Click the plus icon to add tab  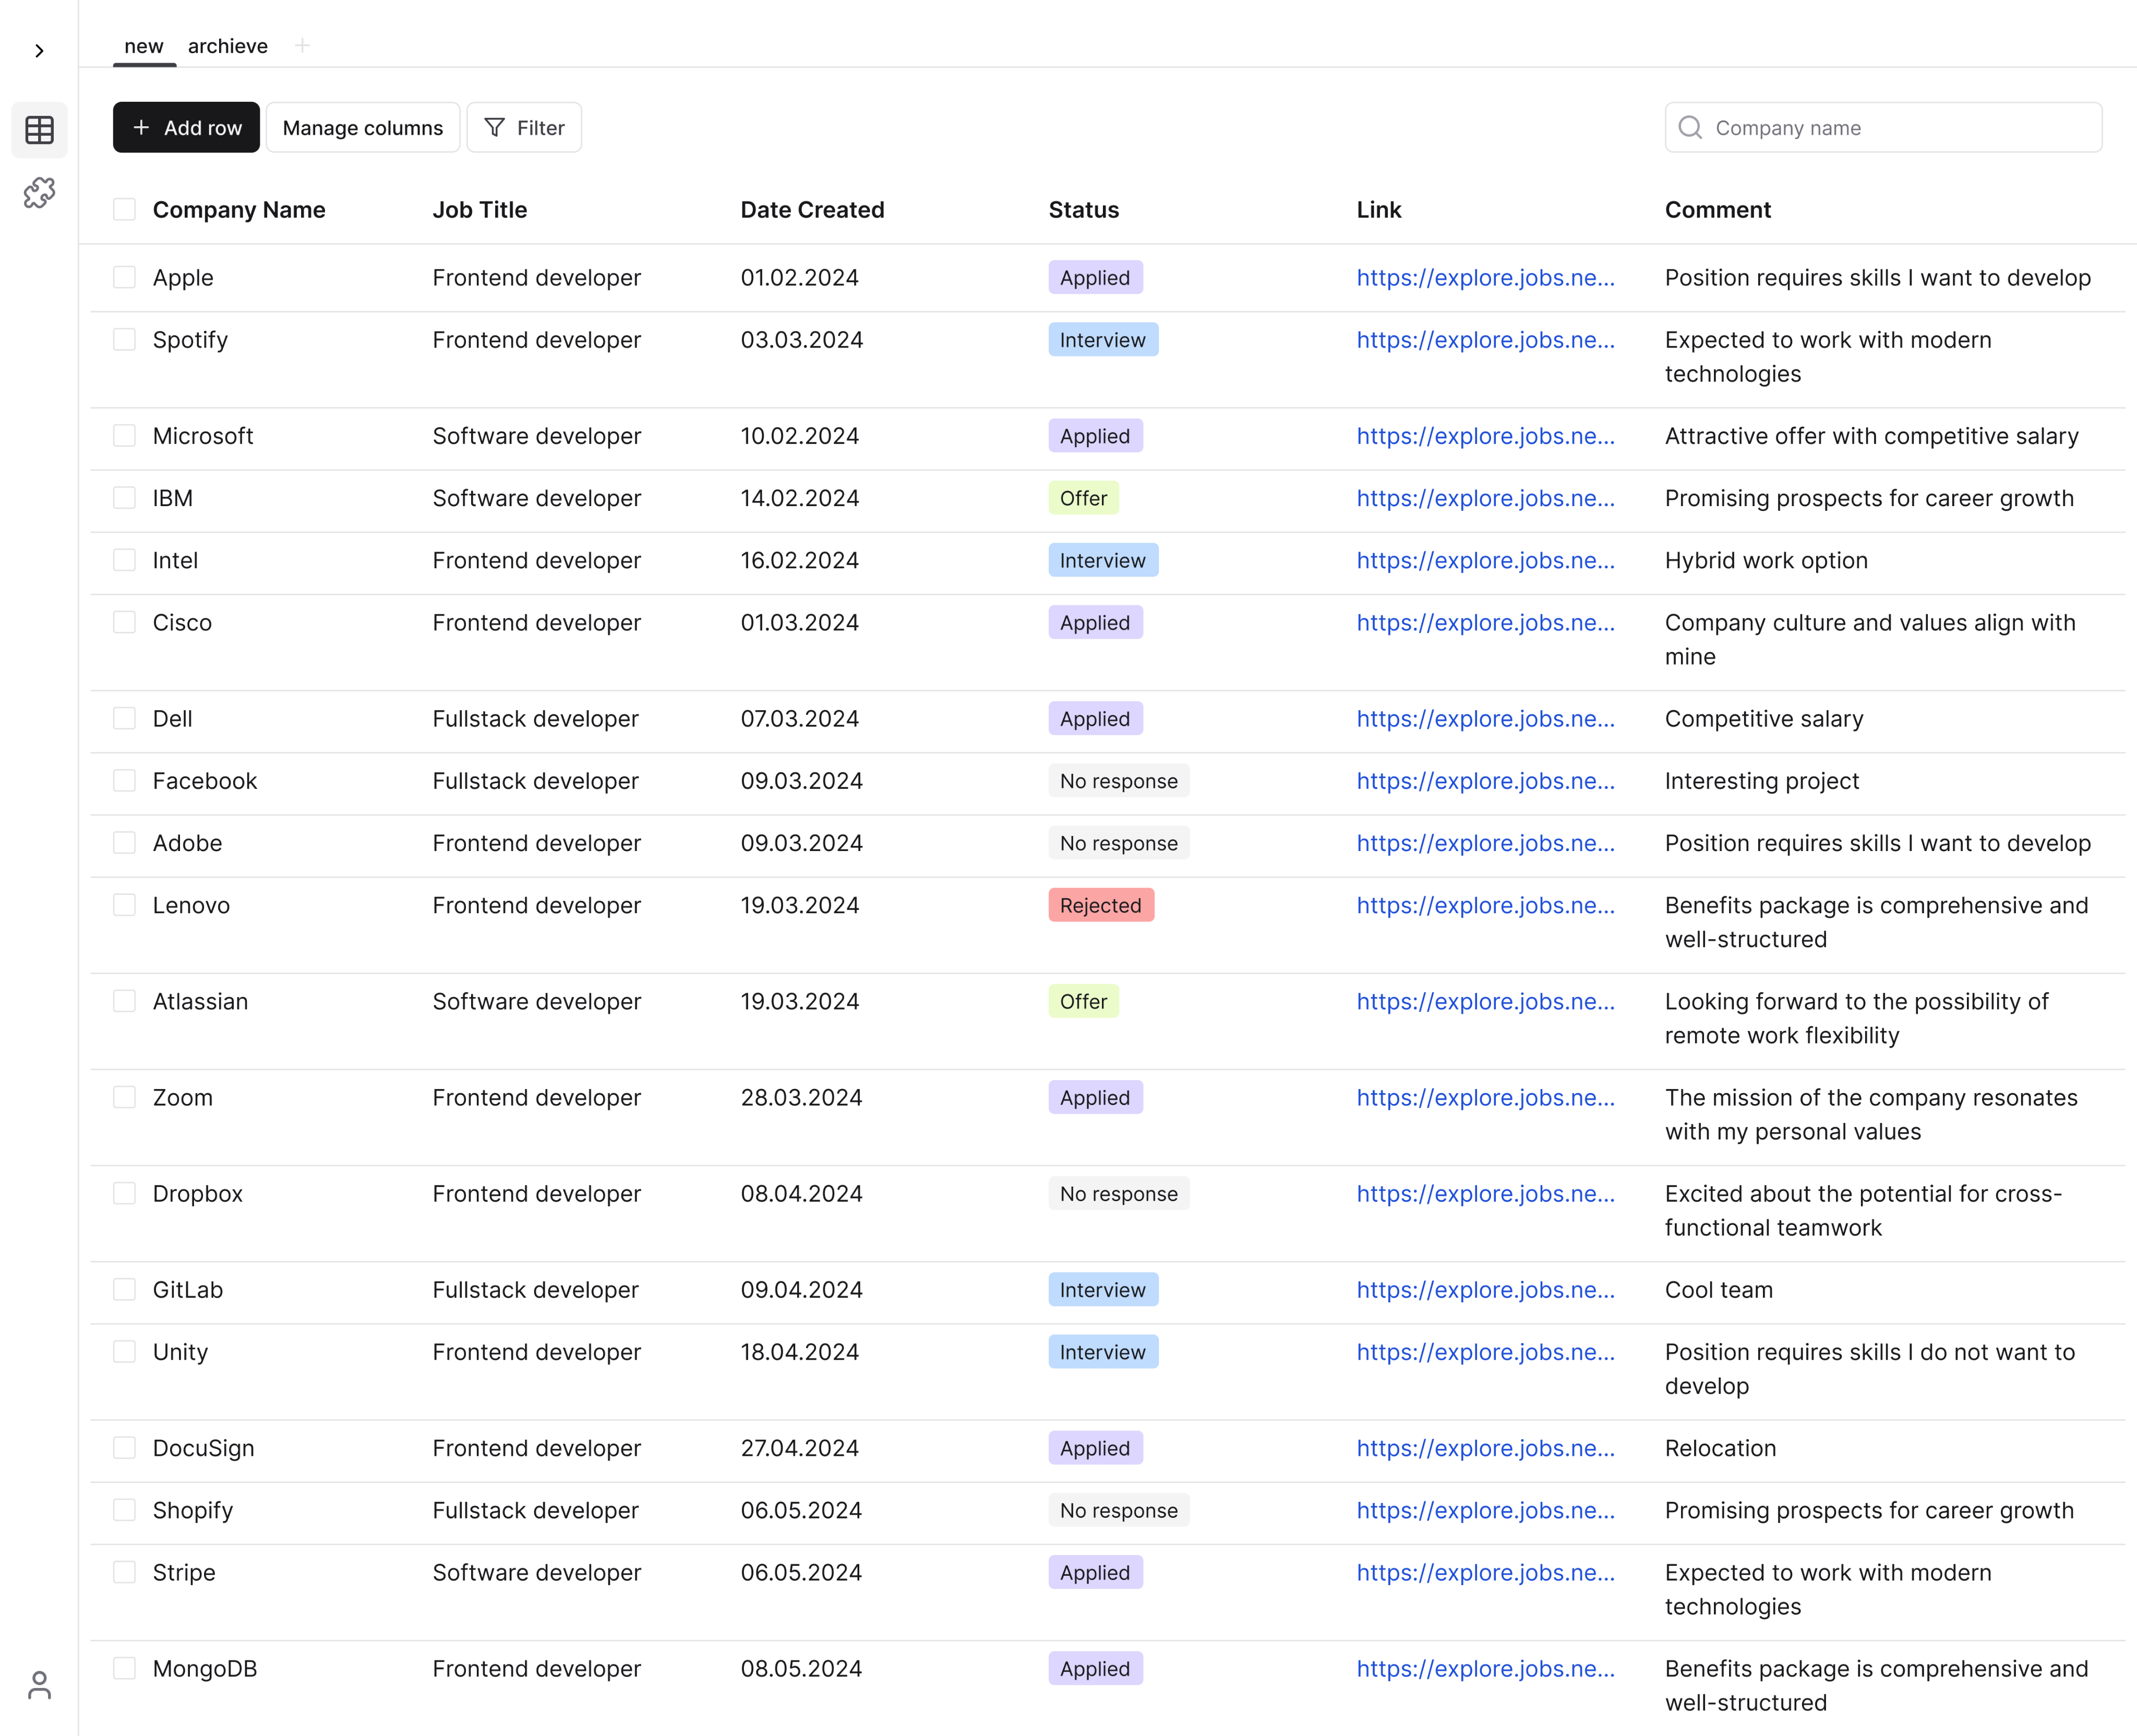coord(302,46)
